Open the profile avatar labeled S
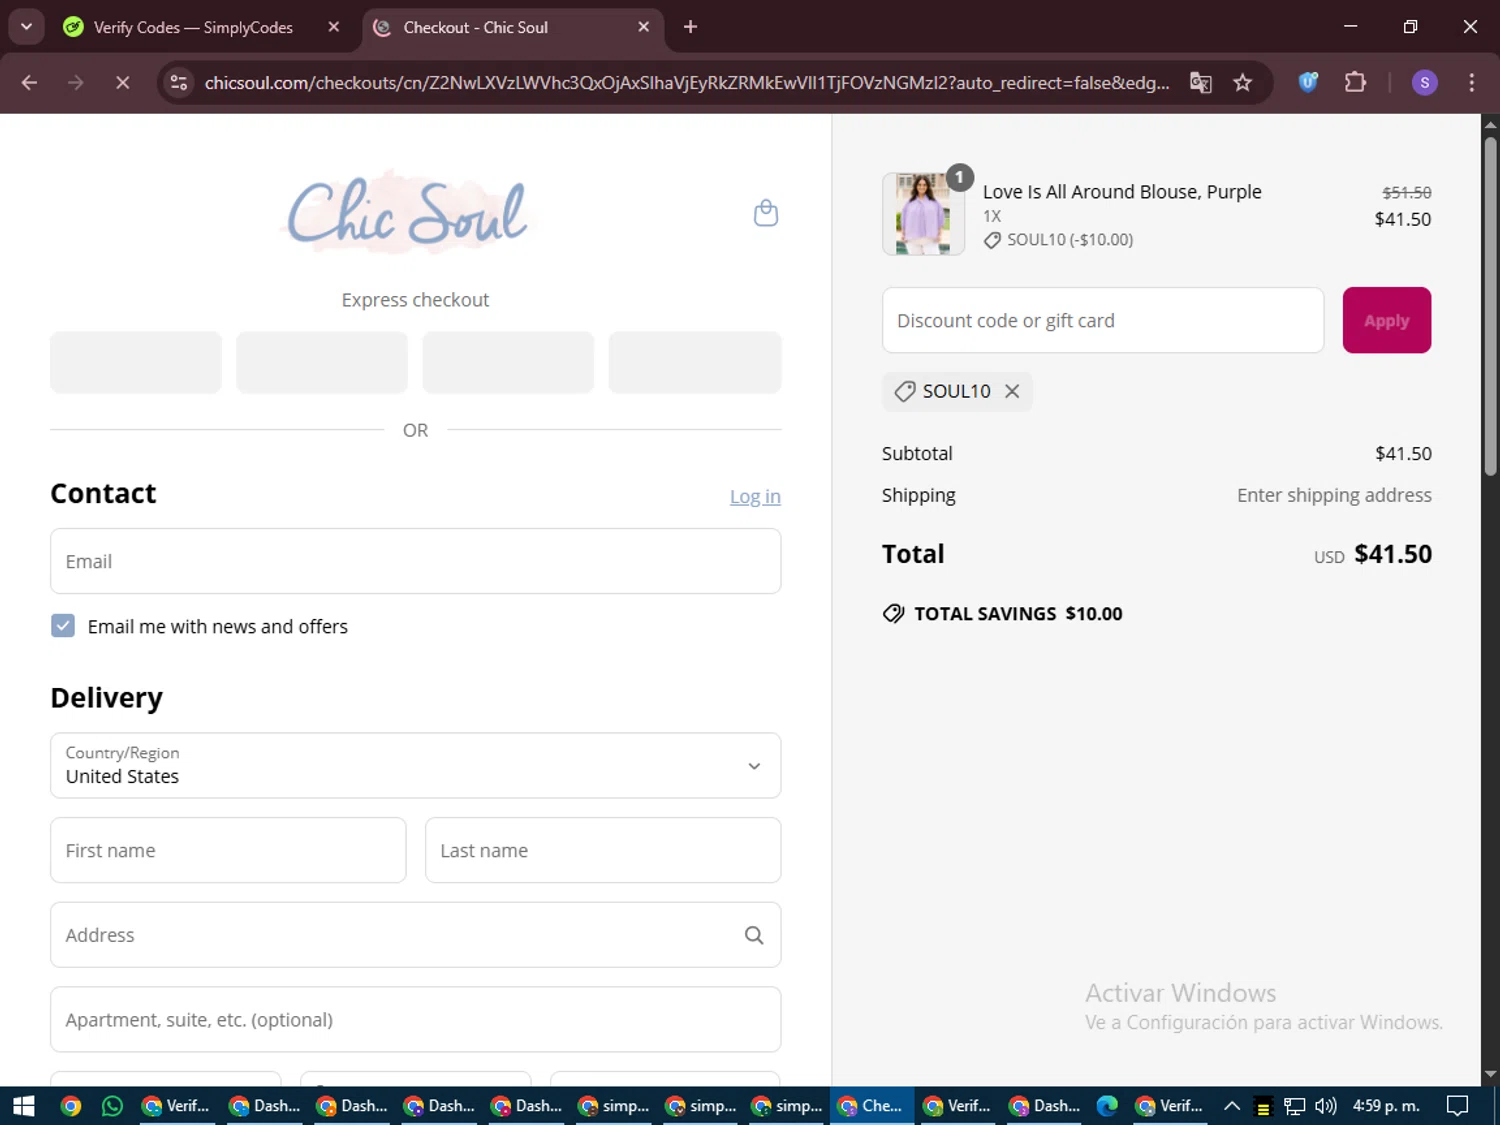The width and height of the screenshot is (1500, 1125). (1425, 83)
